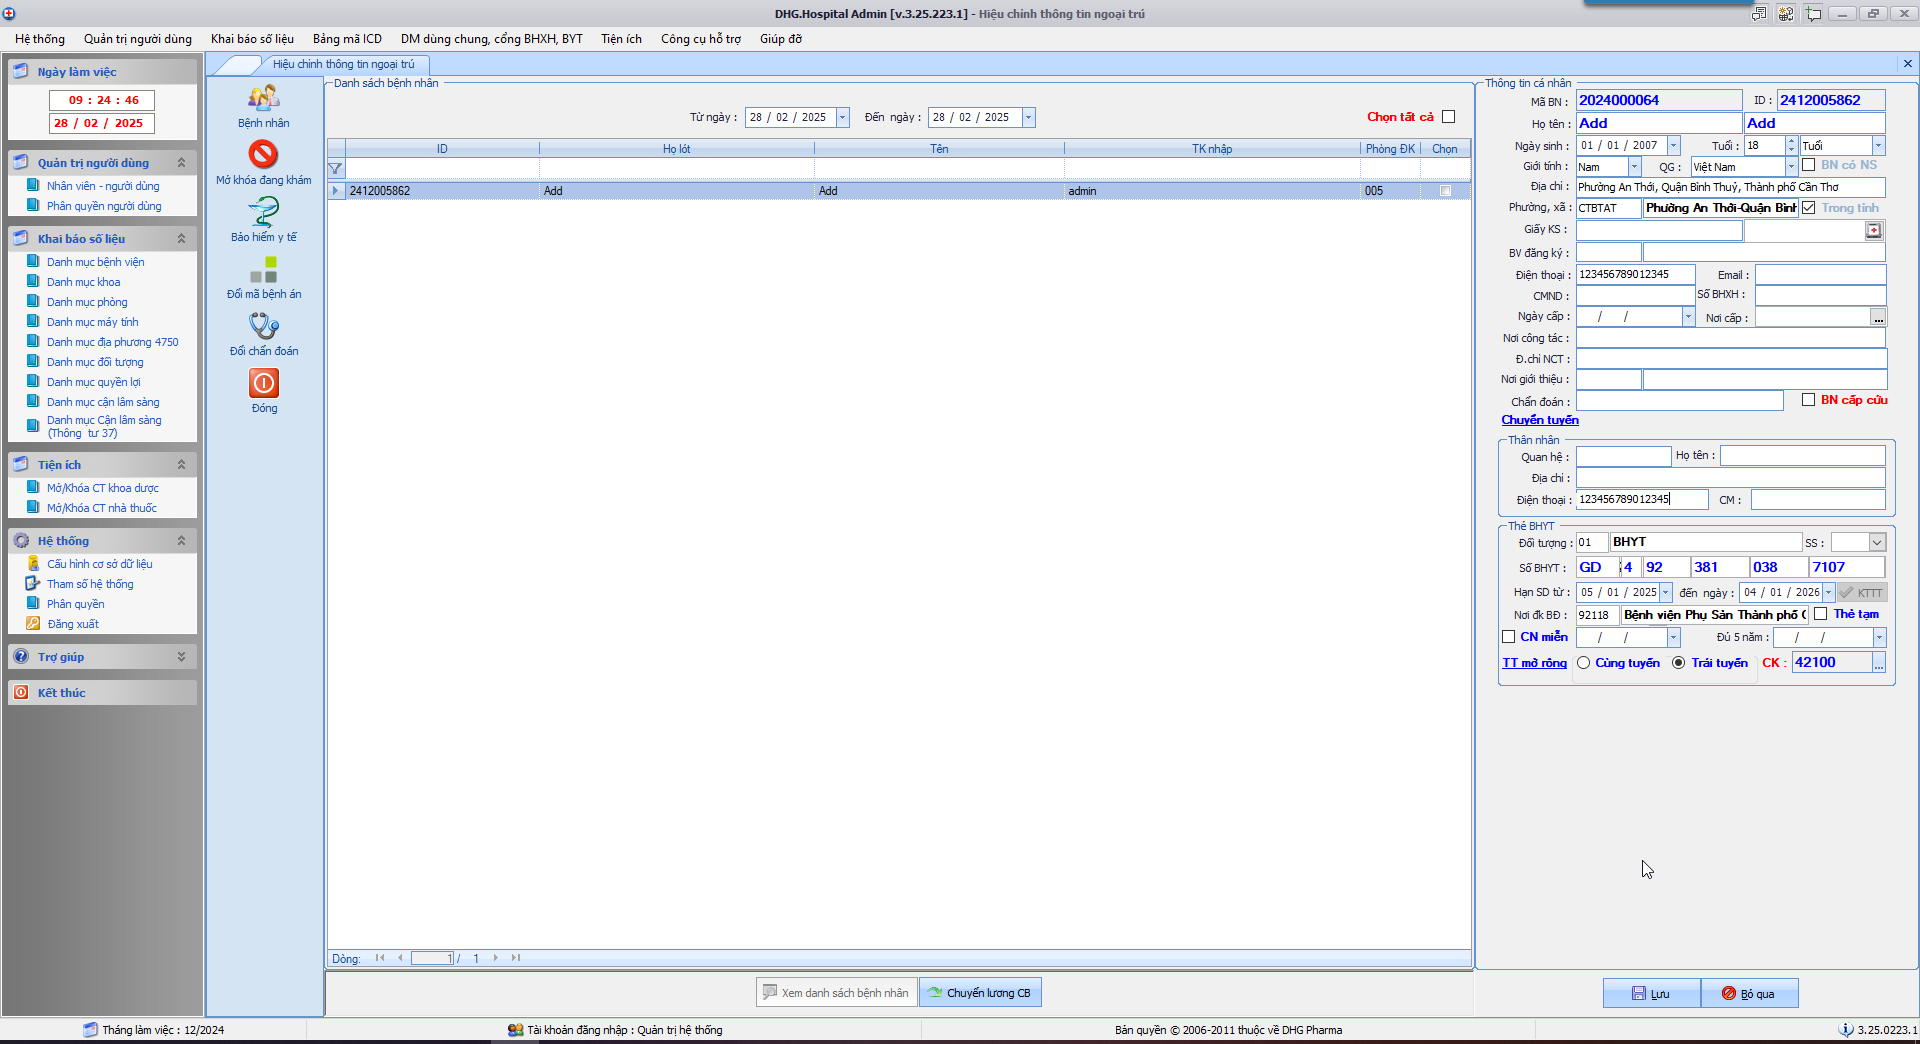The height and width of the screenshot is (1044, 1920).
Task: Click the Chẩn đoán input field
Action: click(x=1679, y=401)
